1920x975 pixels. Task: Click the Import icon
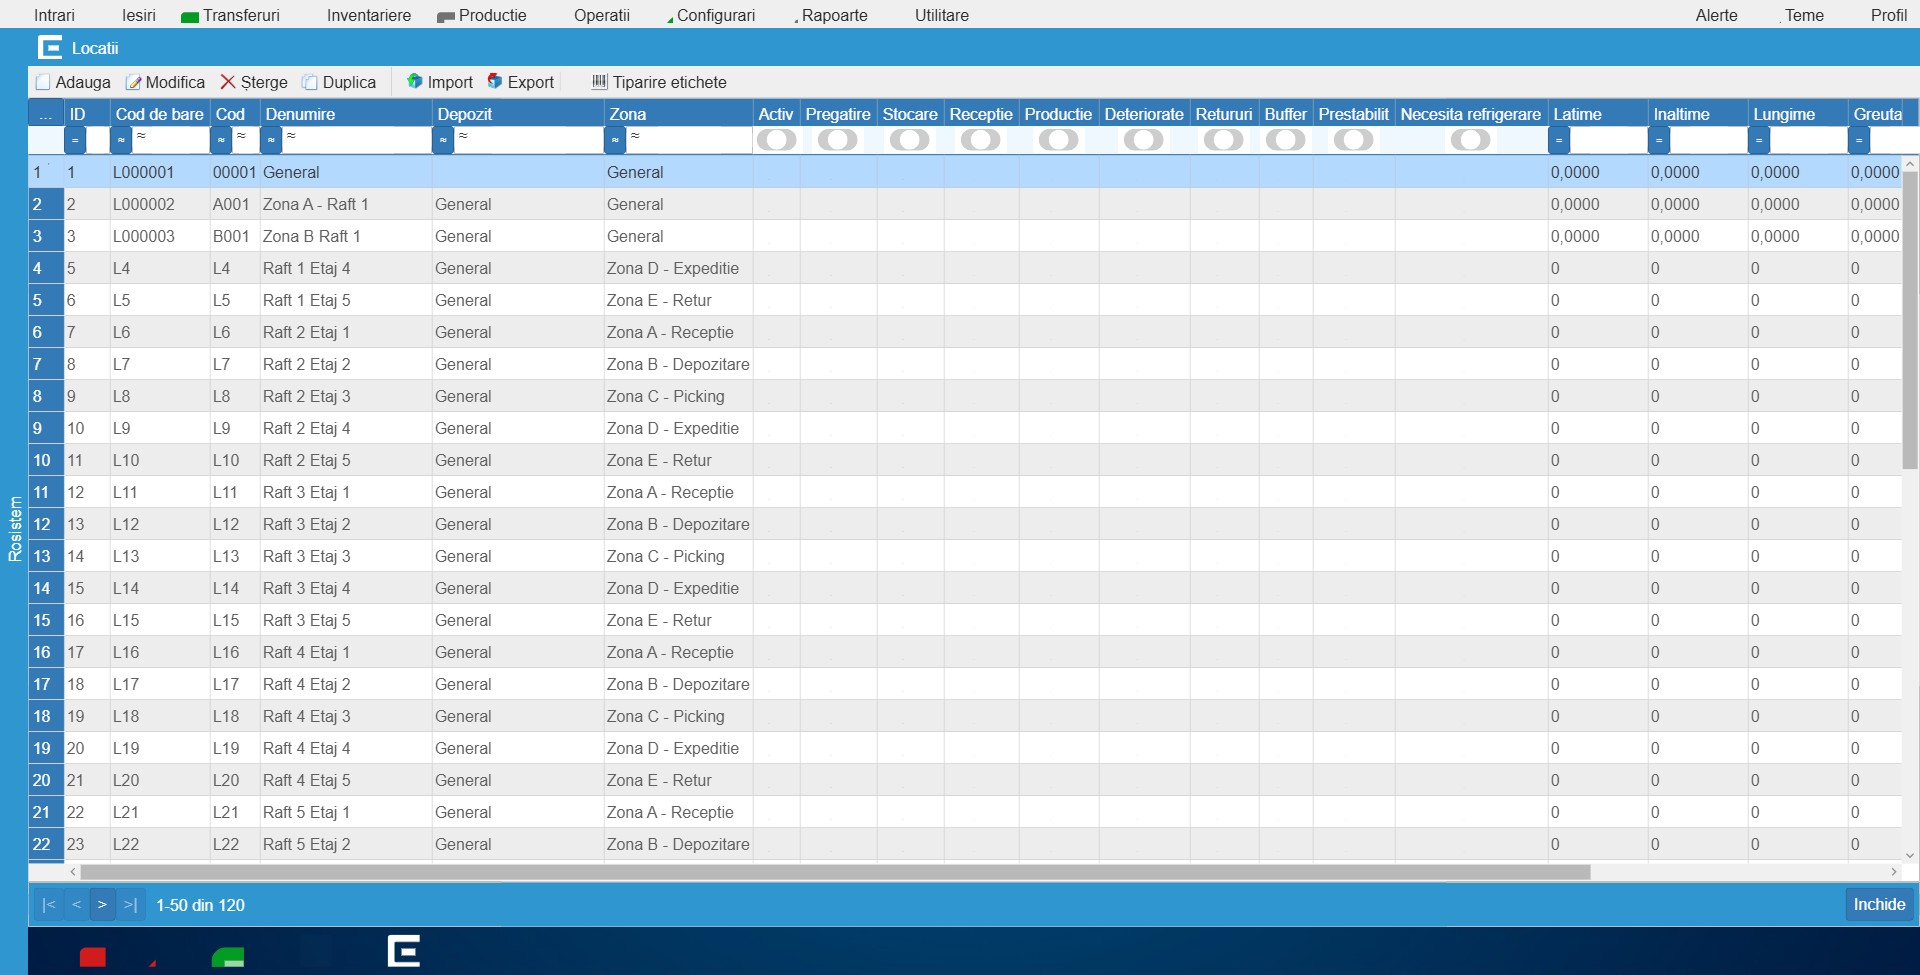pyautogui.click(x=415, y=81)
